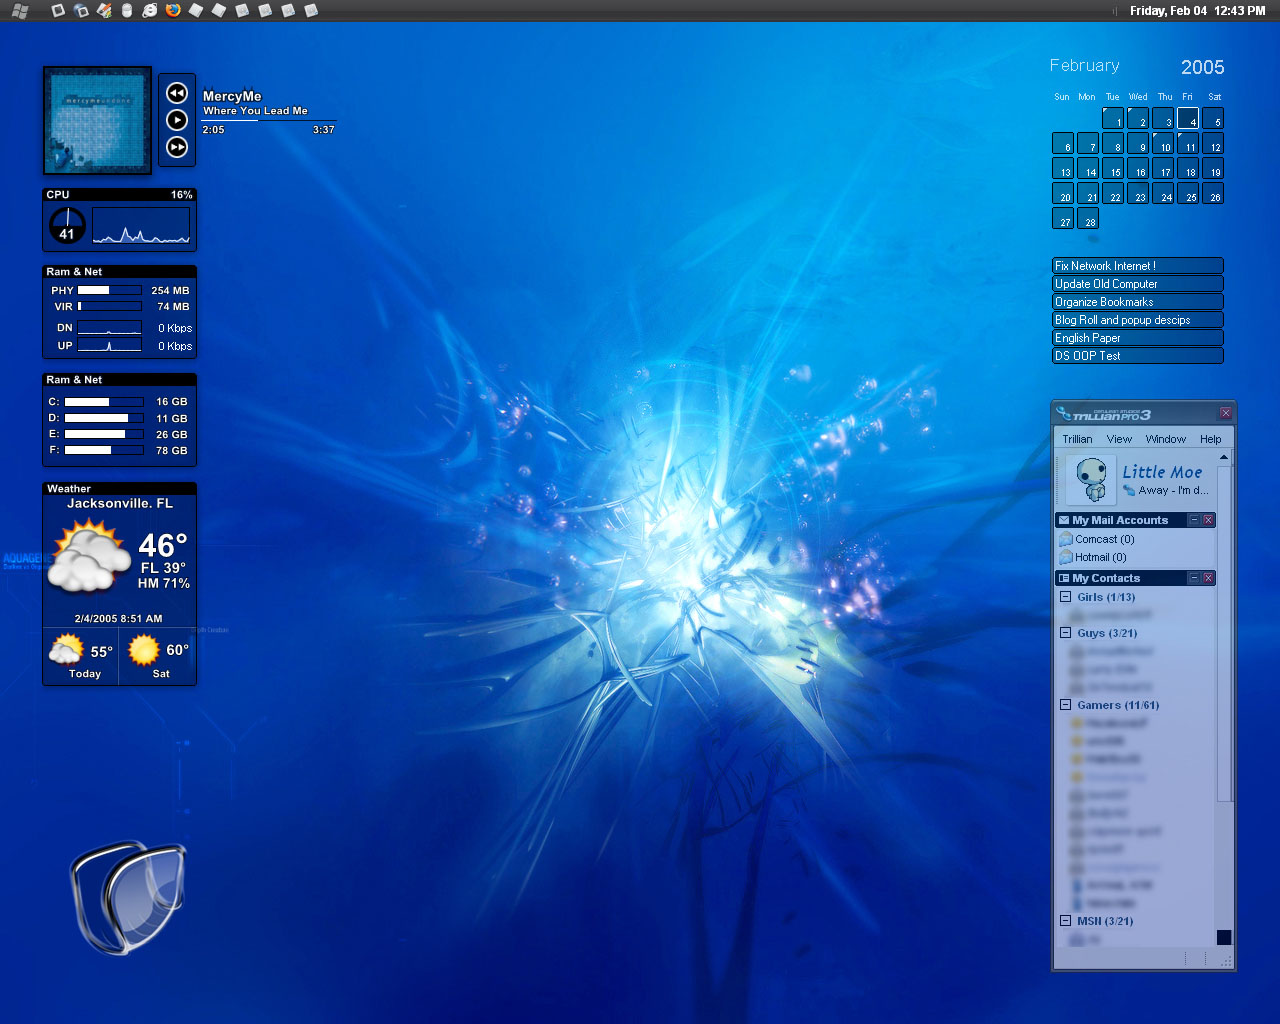
Task: Open the Trillian menu
Action: 1077,439
